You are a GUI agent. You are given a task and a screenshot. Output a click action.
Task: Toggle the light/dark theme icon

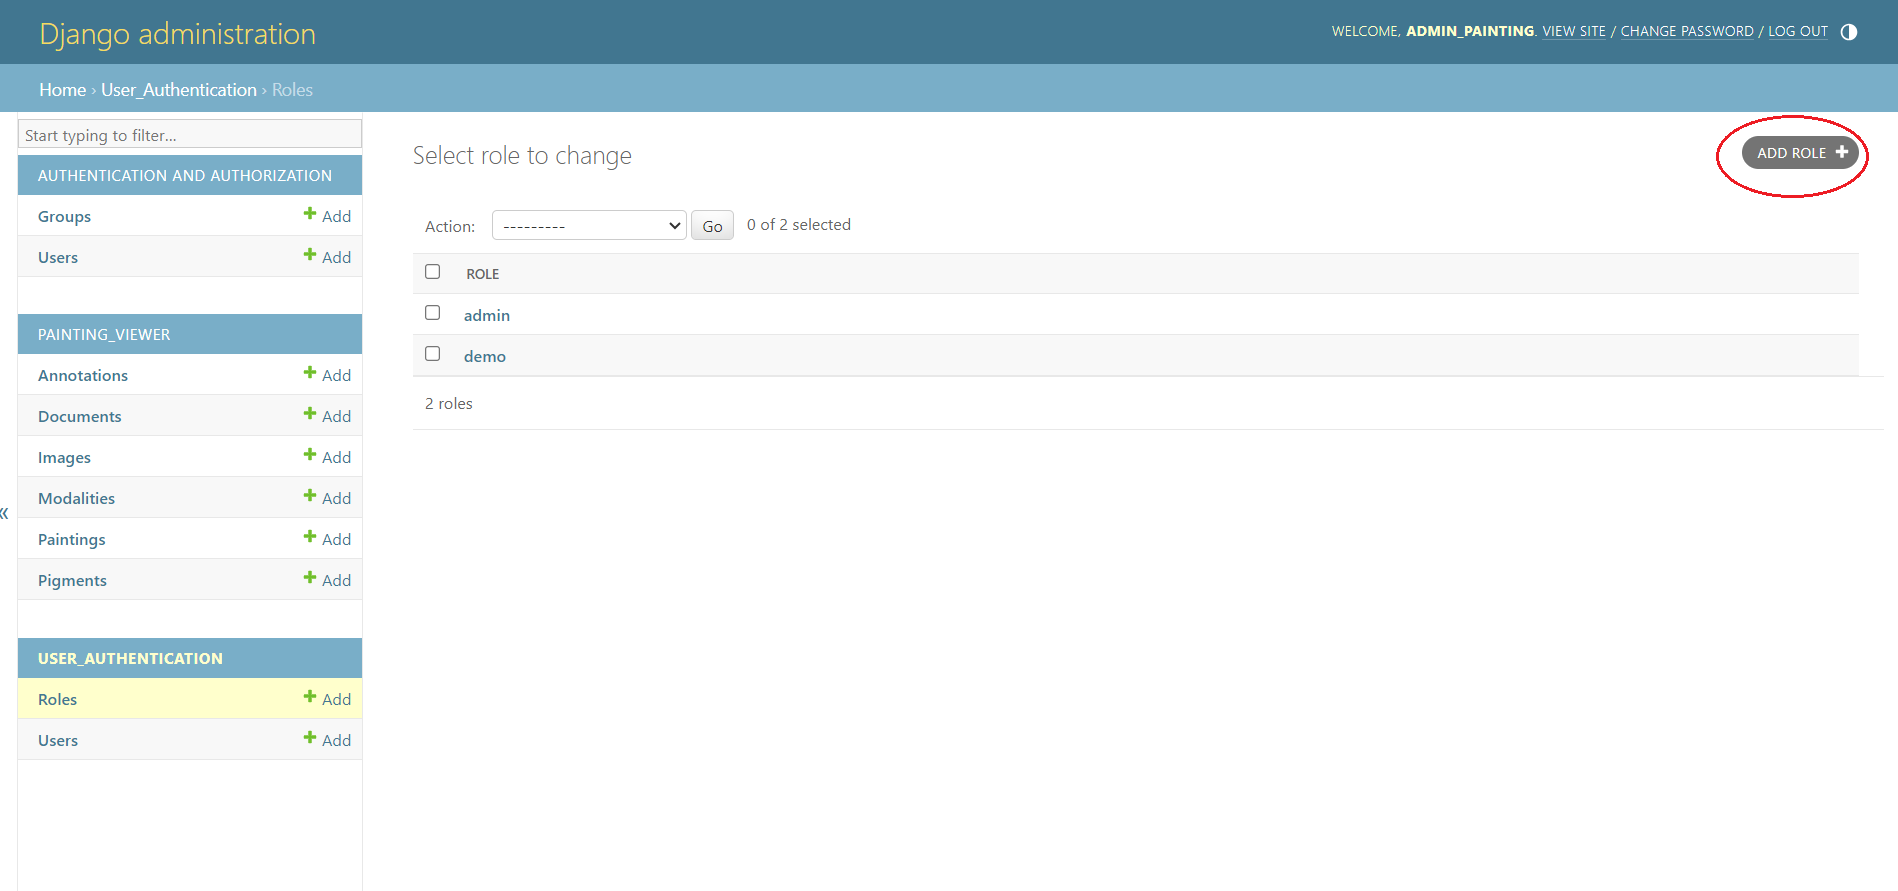click(1849, 32)
